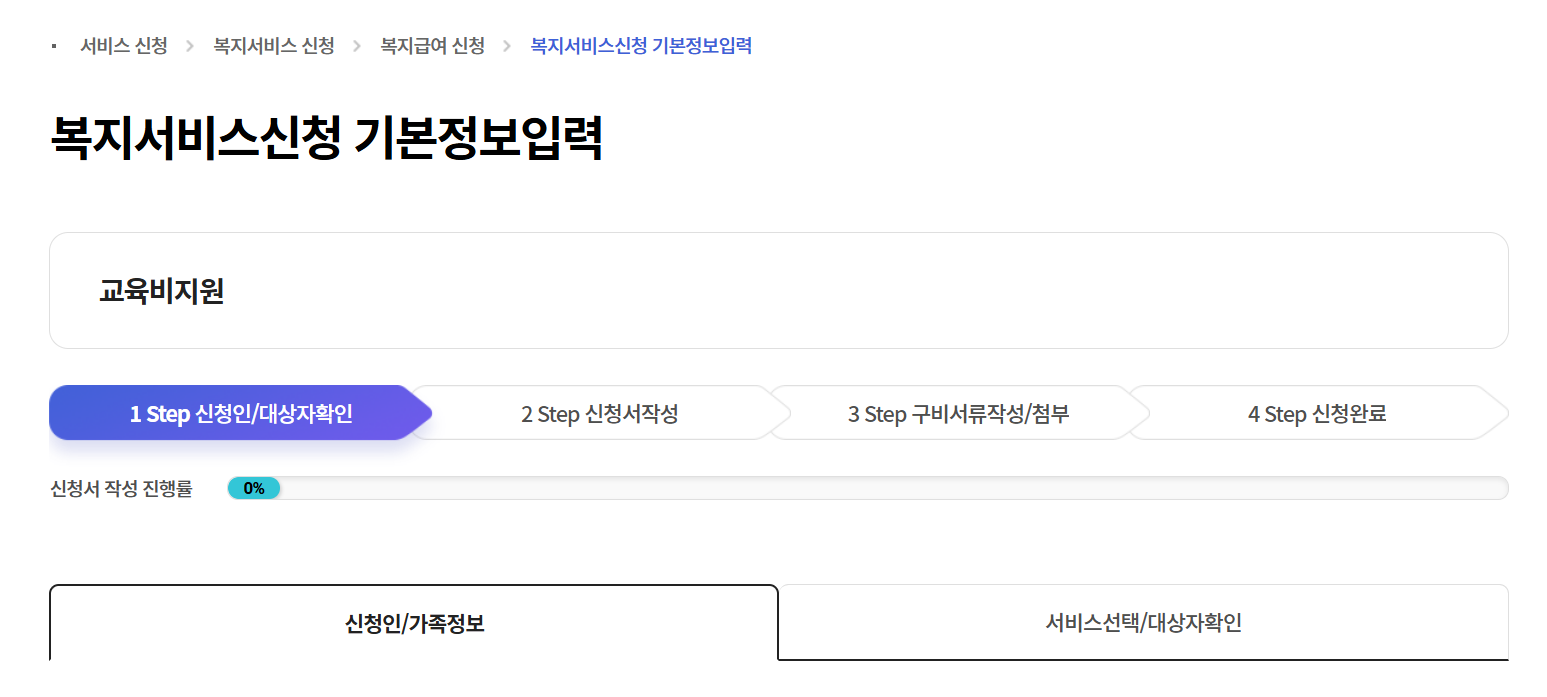1547x697 pixels.
Task: Click the 0% progress indicator badge
Action: coord(254,488)
